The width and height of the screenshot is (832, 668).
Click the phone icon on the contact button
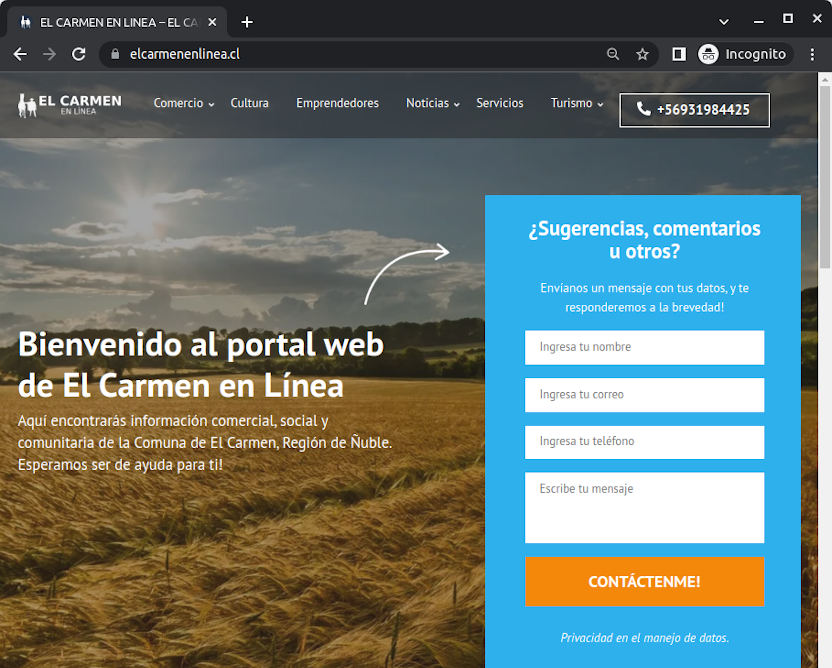[x=643, y=110]
